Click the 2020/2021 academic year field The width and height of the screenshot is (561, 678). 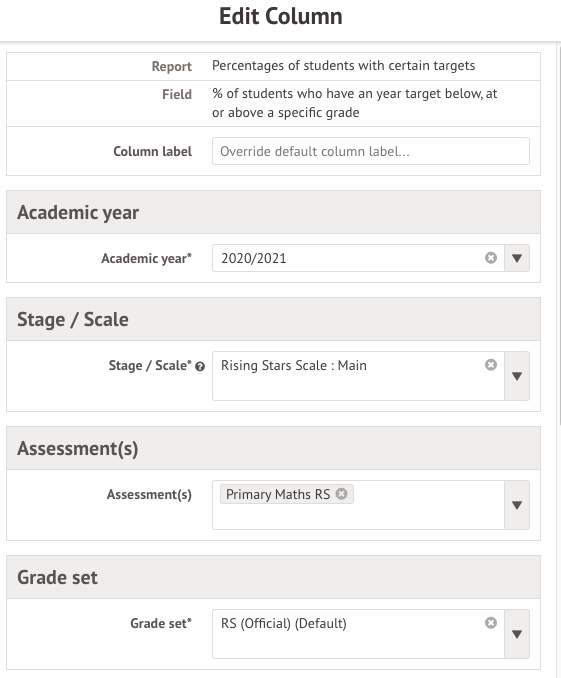[358, 258]
